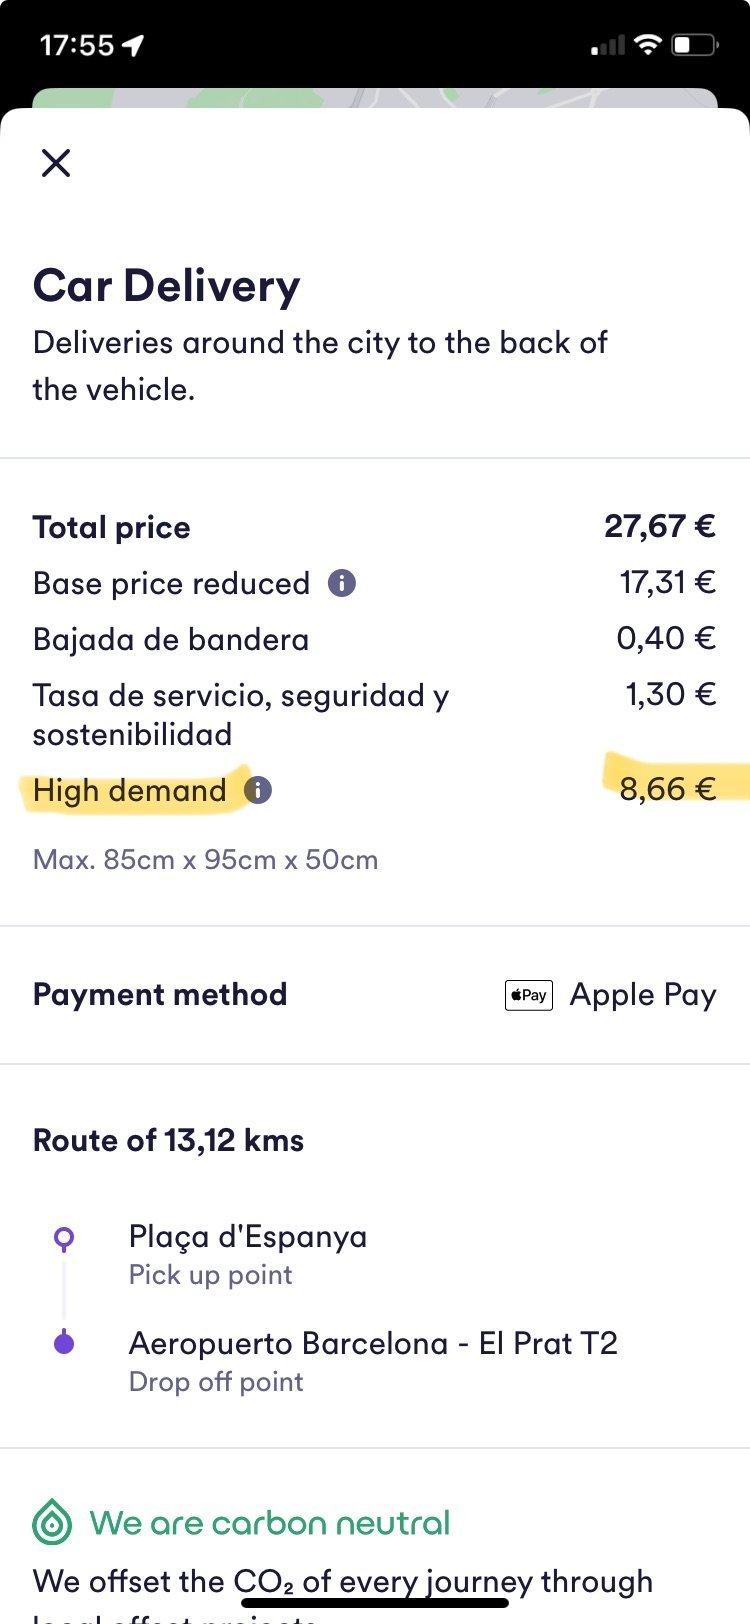Open the Payment method row
The width and height of the screenshot is (750, 1624).
point(375,995)
